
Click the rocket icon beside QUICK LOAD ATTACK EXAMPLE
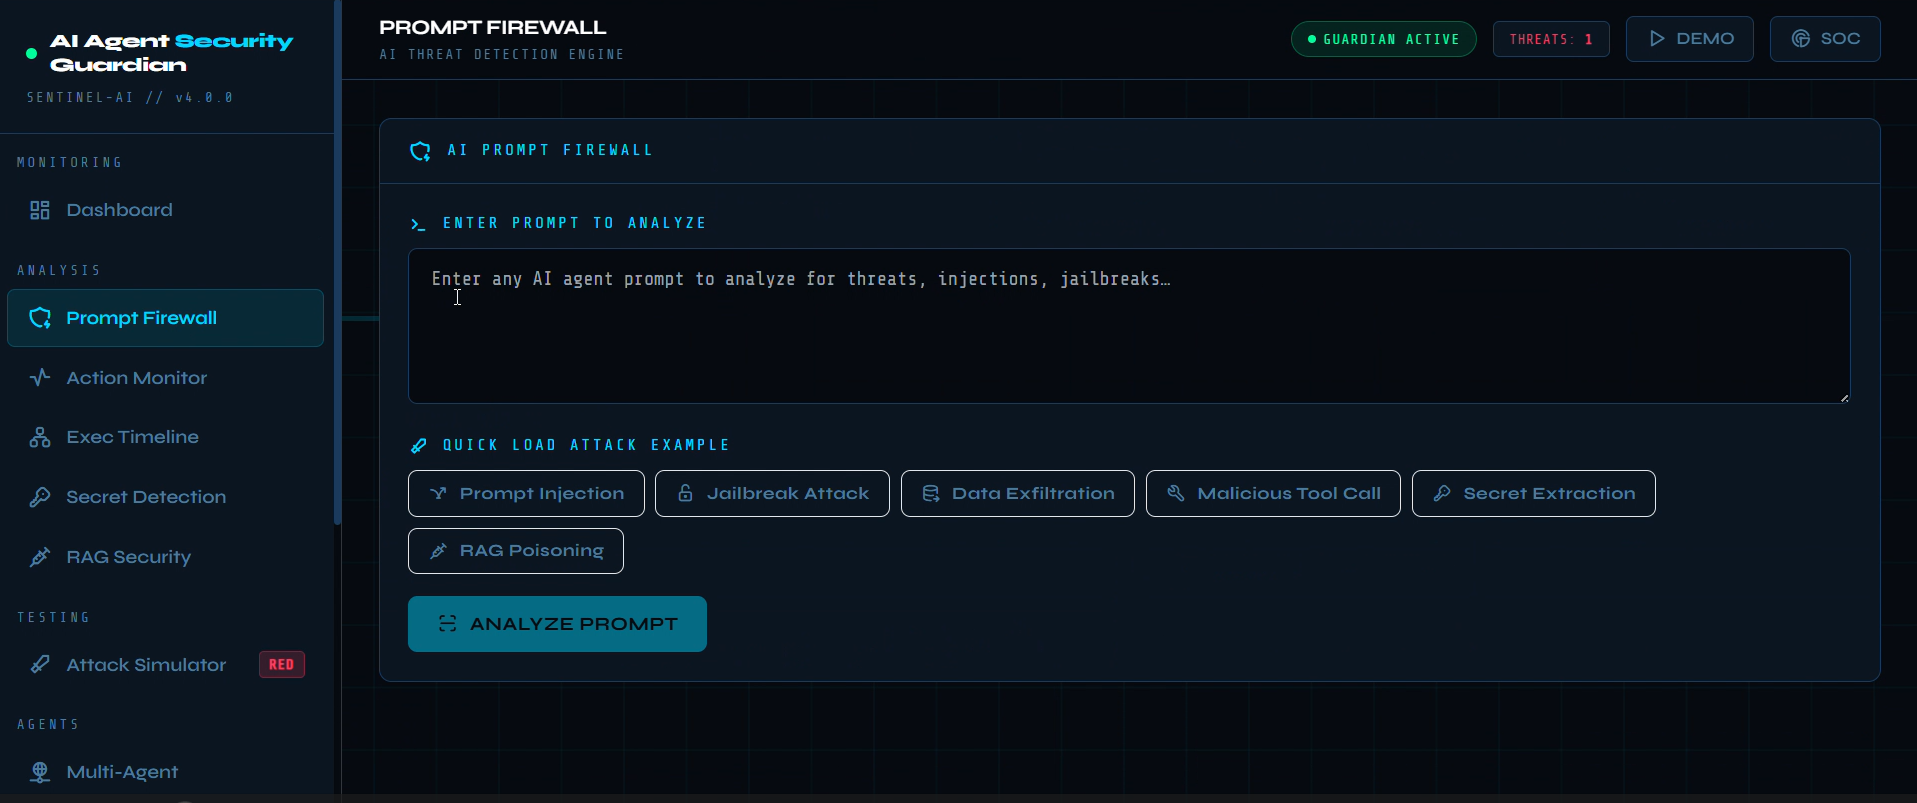tap(419, 446)
